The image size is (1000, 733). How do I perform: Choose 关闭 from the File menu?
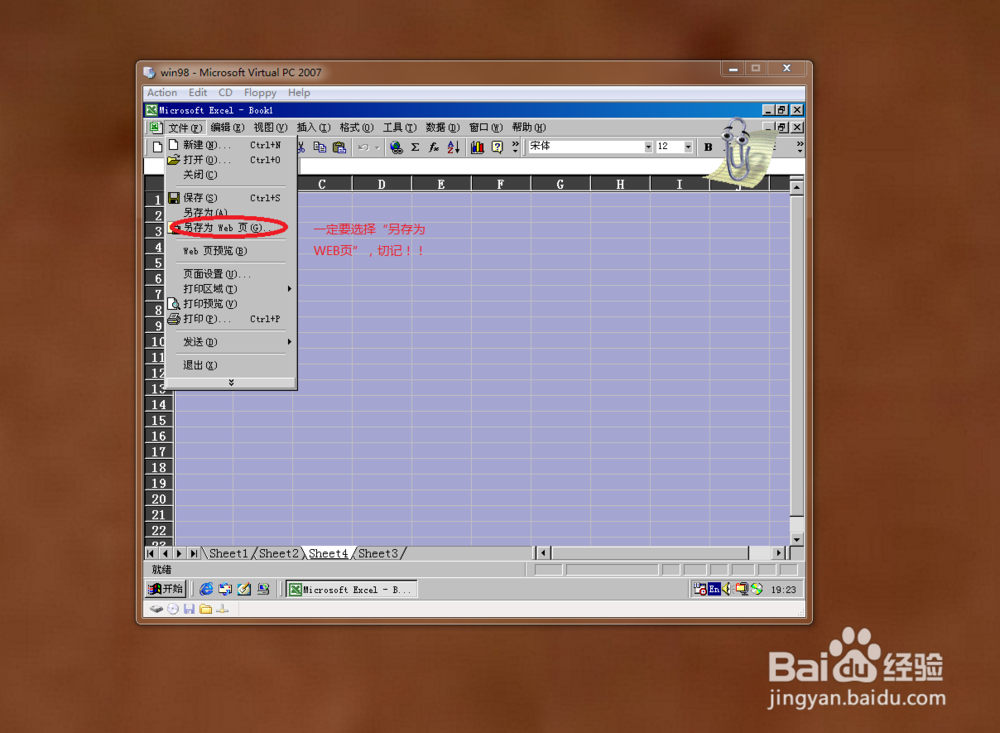pyautogui.click(x=231, y=175)
